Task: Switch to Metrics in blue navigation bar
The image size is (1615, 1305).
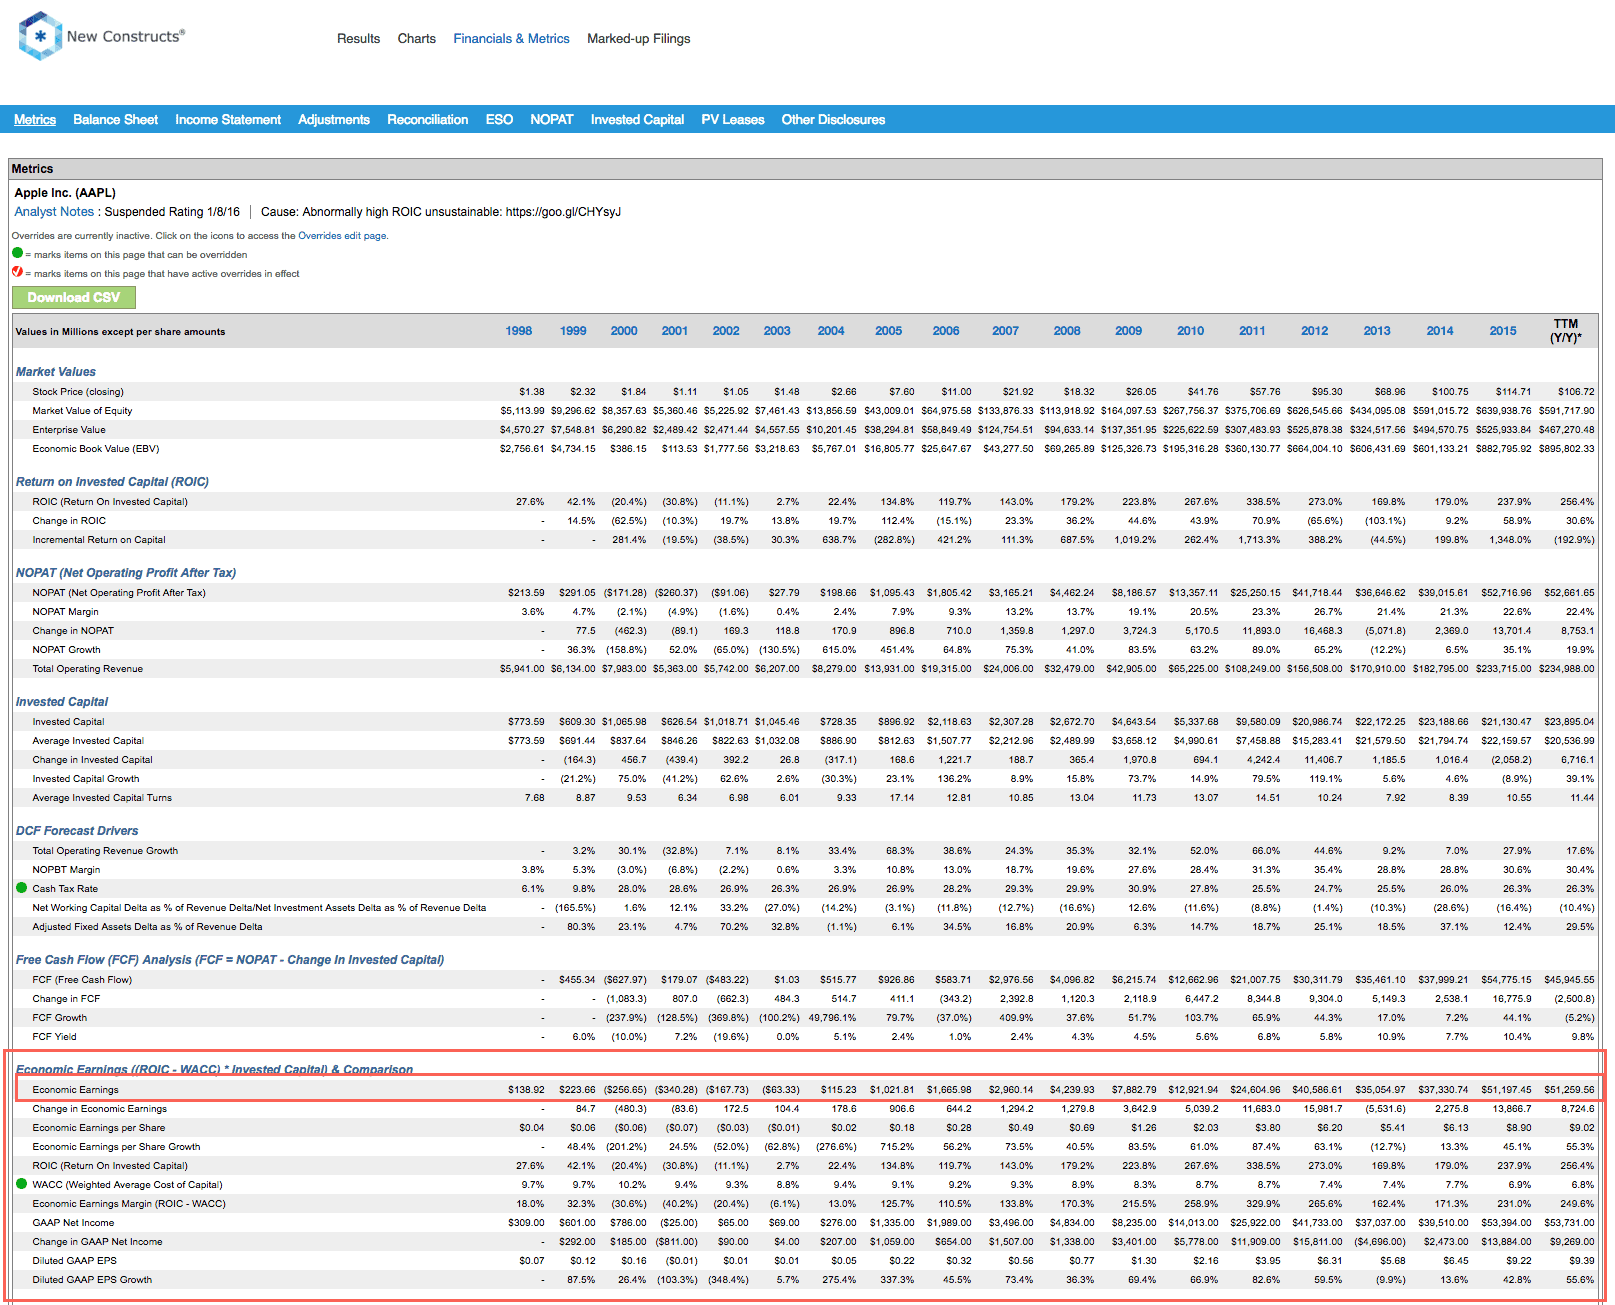Action: [35, 120]
